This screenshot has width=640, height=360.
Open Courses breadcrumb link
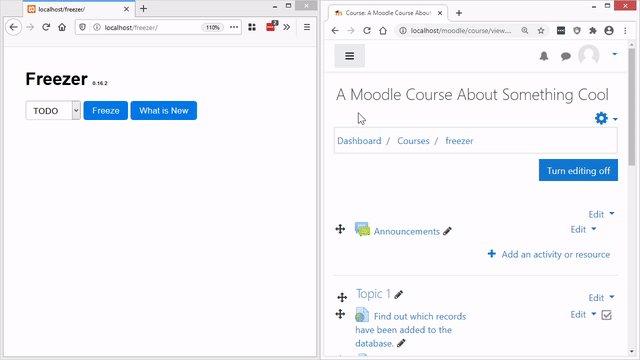413,141
